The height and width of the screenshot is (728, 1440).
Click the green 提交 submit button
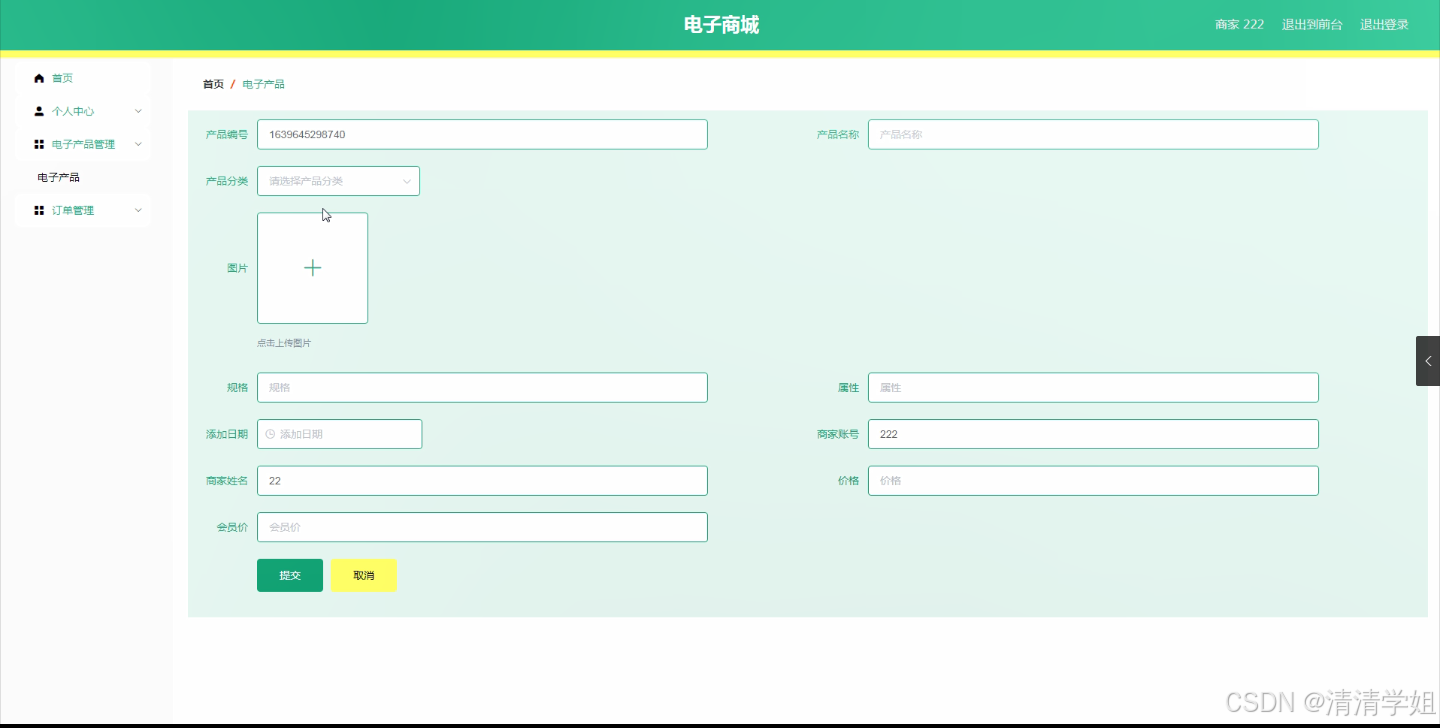[x=289, y=575]
